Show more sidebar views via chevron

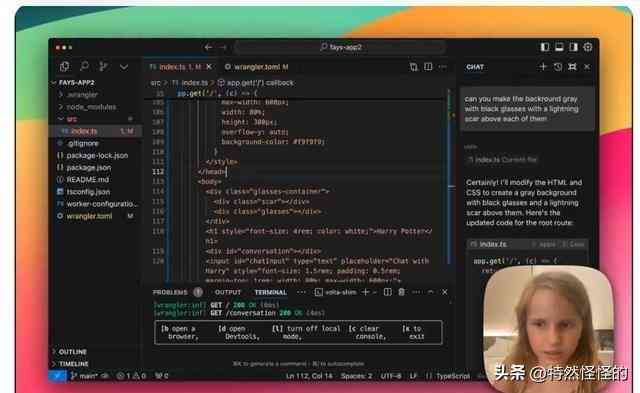[x=124, y=67]
